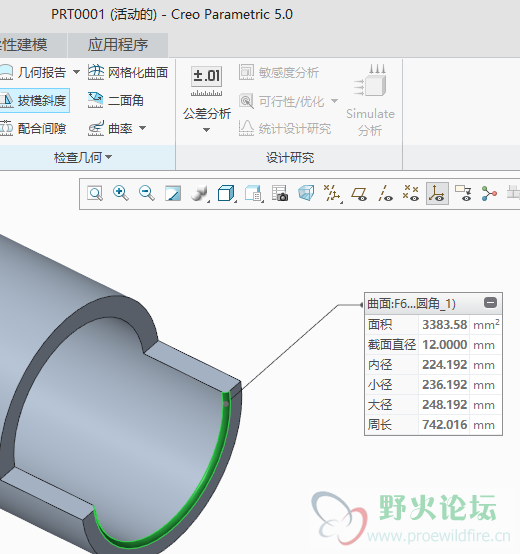520x554 pixels.
Task: Click the 统计设计研究 button
Action: pyautogui.click(x=285, y=128)
